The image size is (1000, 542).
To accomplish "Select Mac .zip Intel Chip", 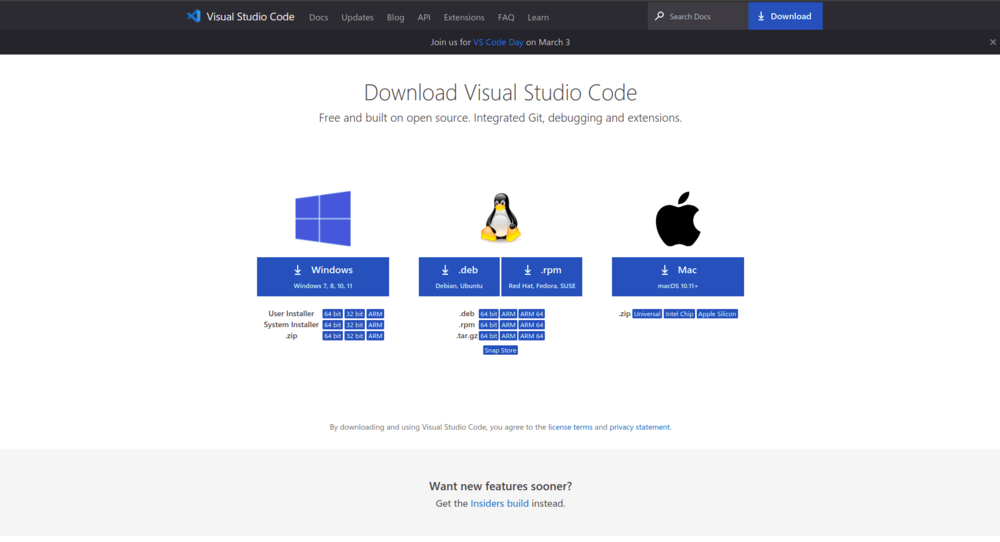I will click(x=679, y=314).
